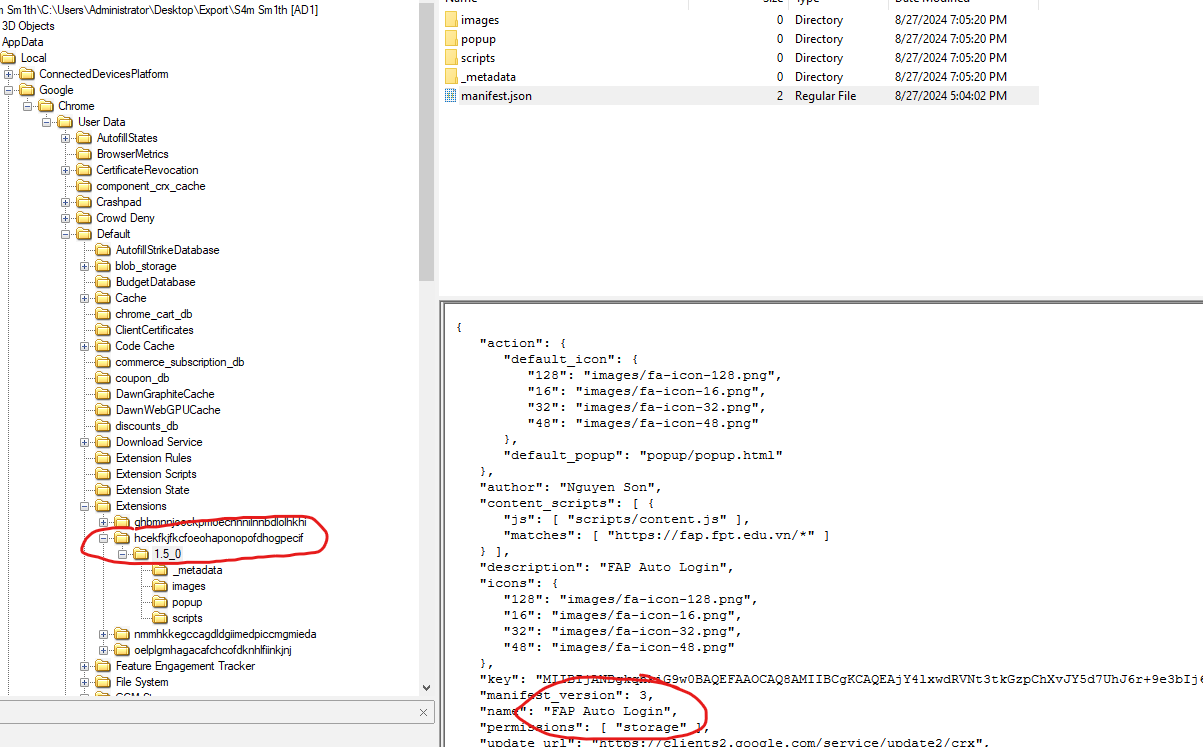This screenshot has width=1203, height=747.
Task: Expand the Crowd Deny tree node
Action: coord(65,218)
